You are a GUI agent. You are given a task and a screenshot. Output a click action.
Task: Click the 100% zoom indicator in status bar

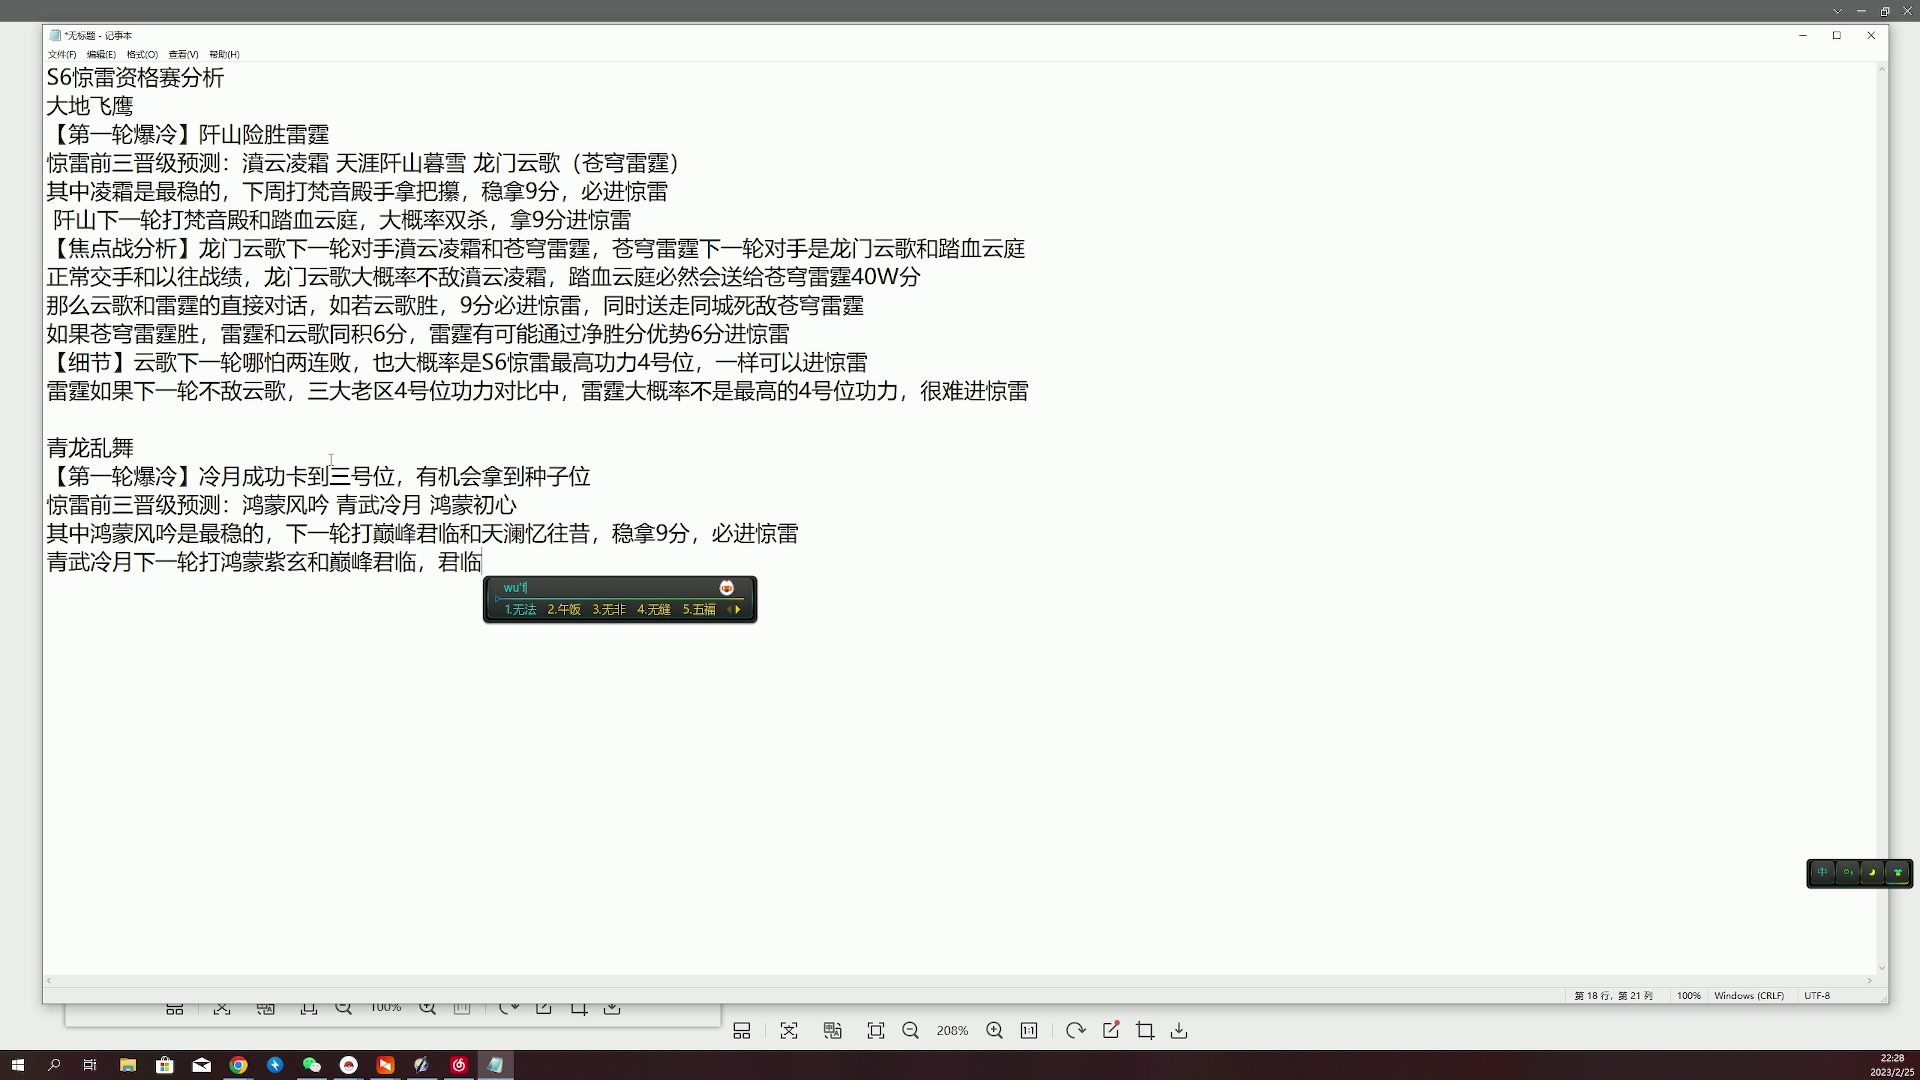tap(1689, 996)
